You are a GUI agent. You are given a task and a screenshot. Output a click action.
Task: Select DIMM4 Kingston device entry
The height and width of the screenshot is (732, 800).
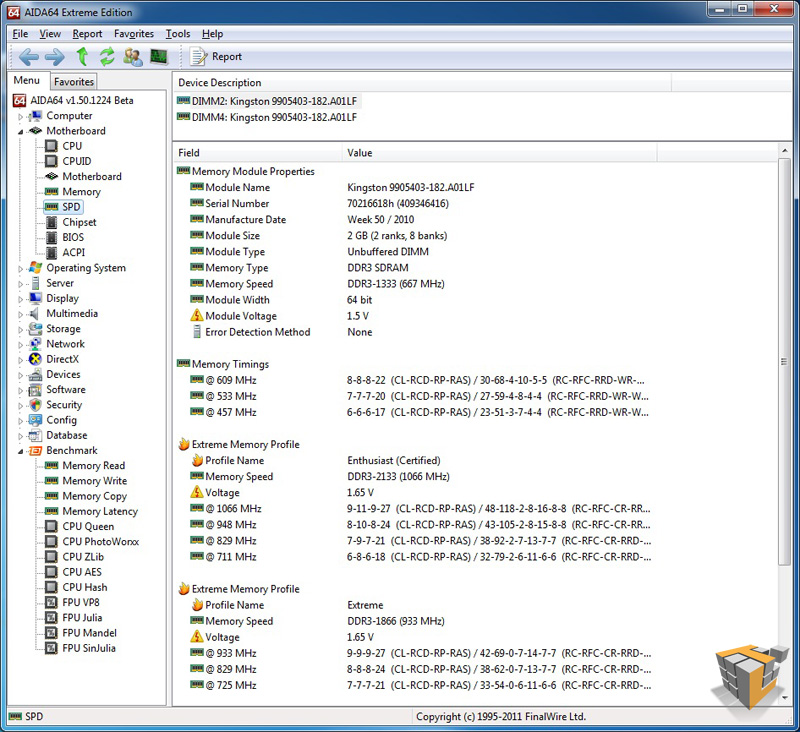[267, 117]
